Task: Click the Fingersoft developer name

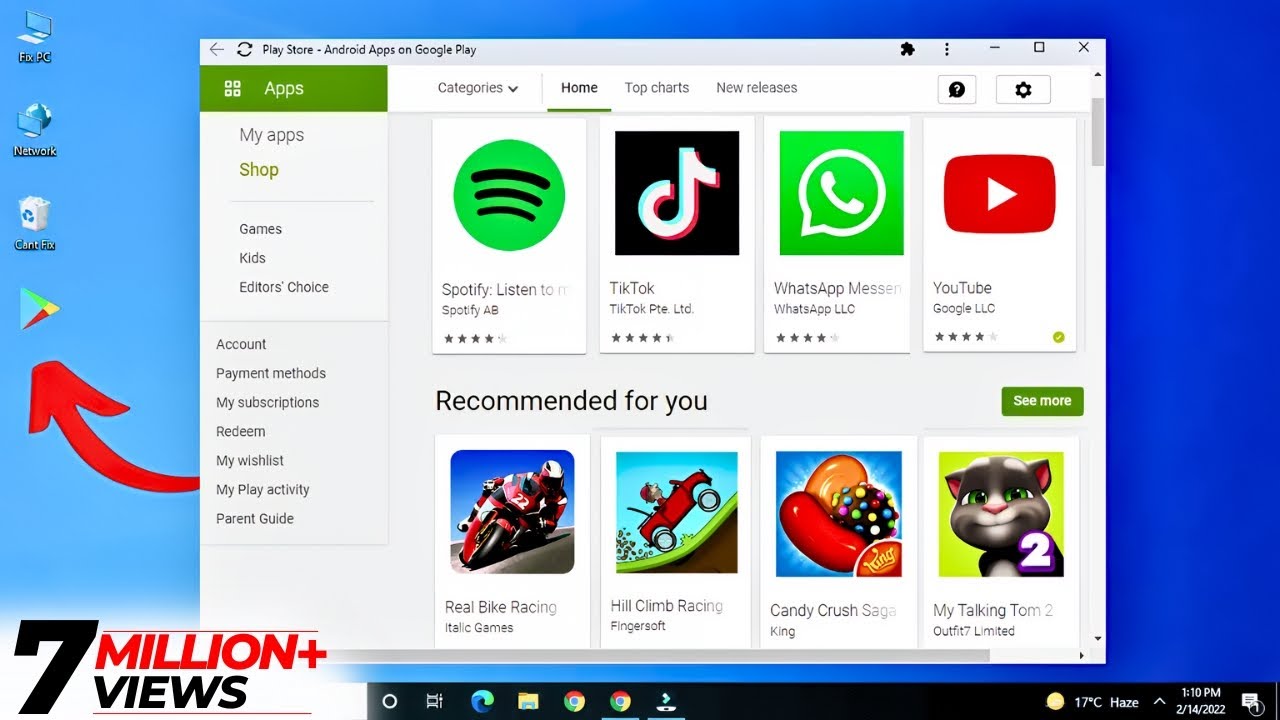Action: pyautogui.click(x=638, y=626)
